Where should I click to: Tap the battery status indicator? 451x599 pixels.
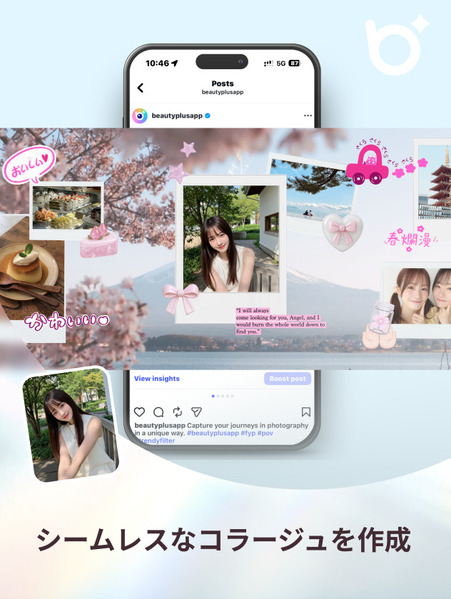(x=294, y=63)
